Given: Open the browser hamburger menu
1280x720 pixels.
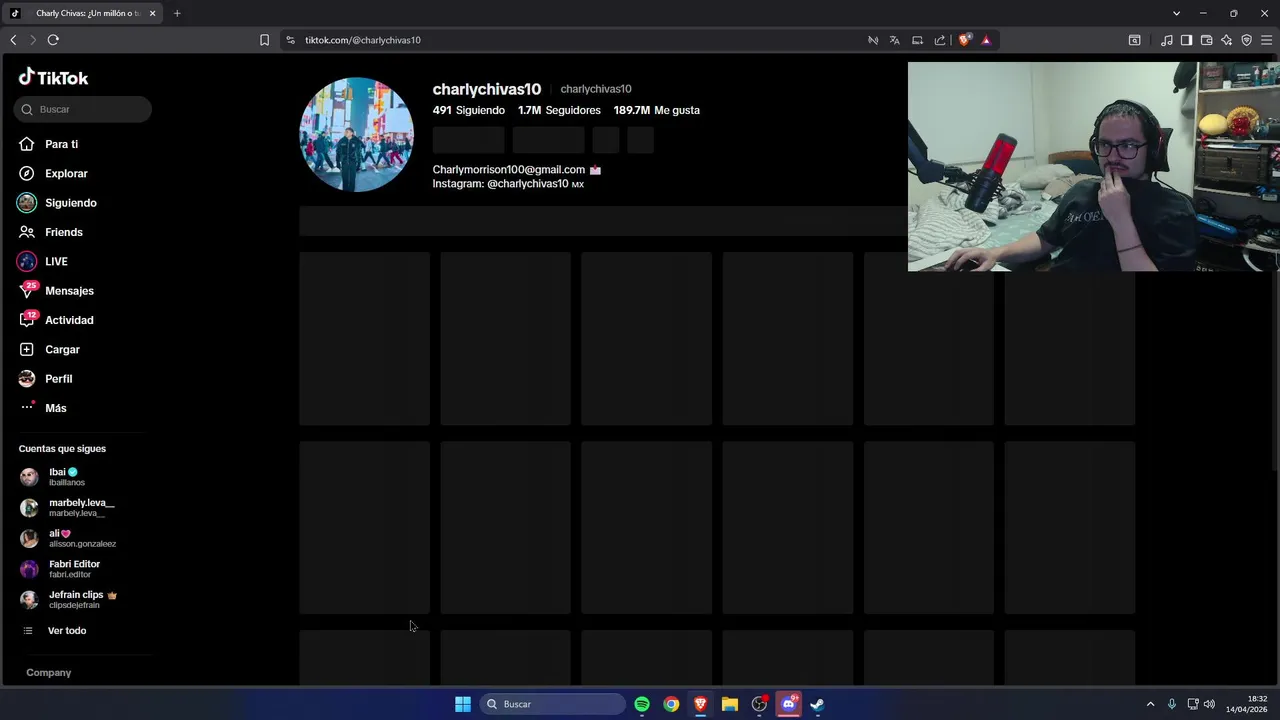Looking at the screenshot, I should pyautogui.click(x=1266, y=40).
